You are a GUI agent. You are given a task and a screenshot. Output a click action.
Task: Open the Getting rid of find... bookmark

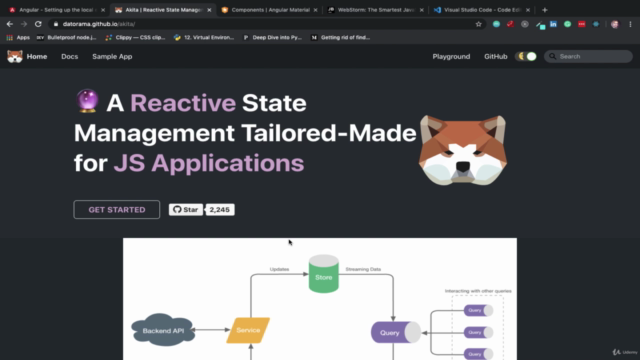[341, 38]
